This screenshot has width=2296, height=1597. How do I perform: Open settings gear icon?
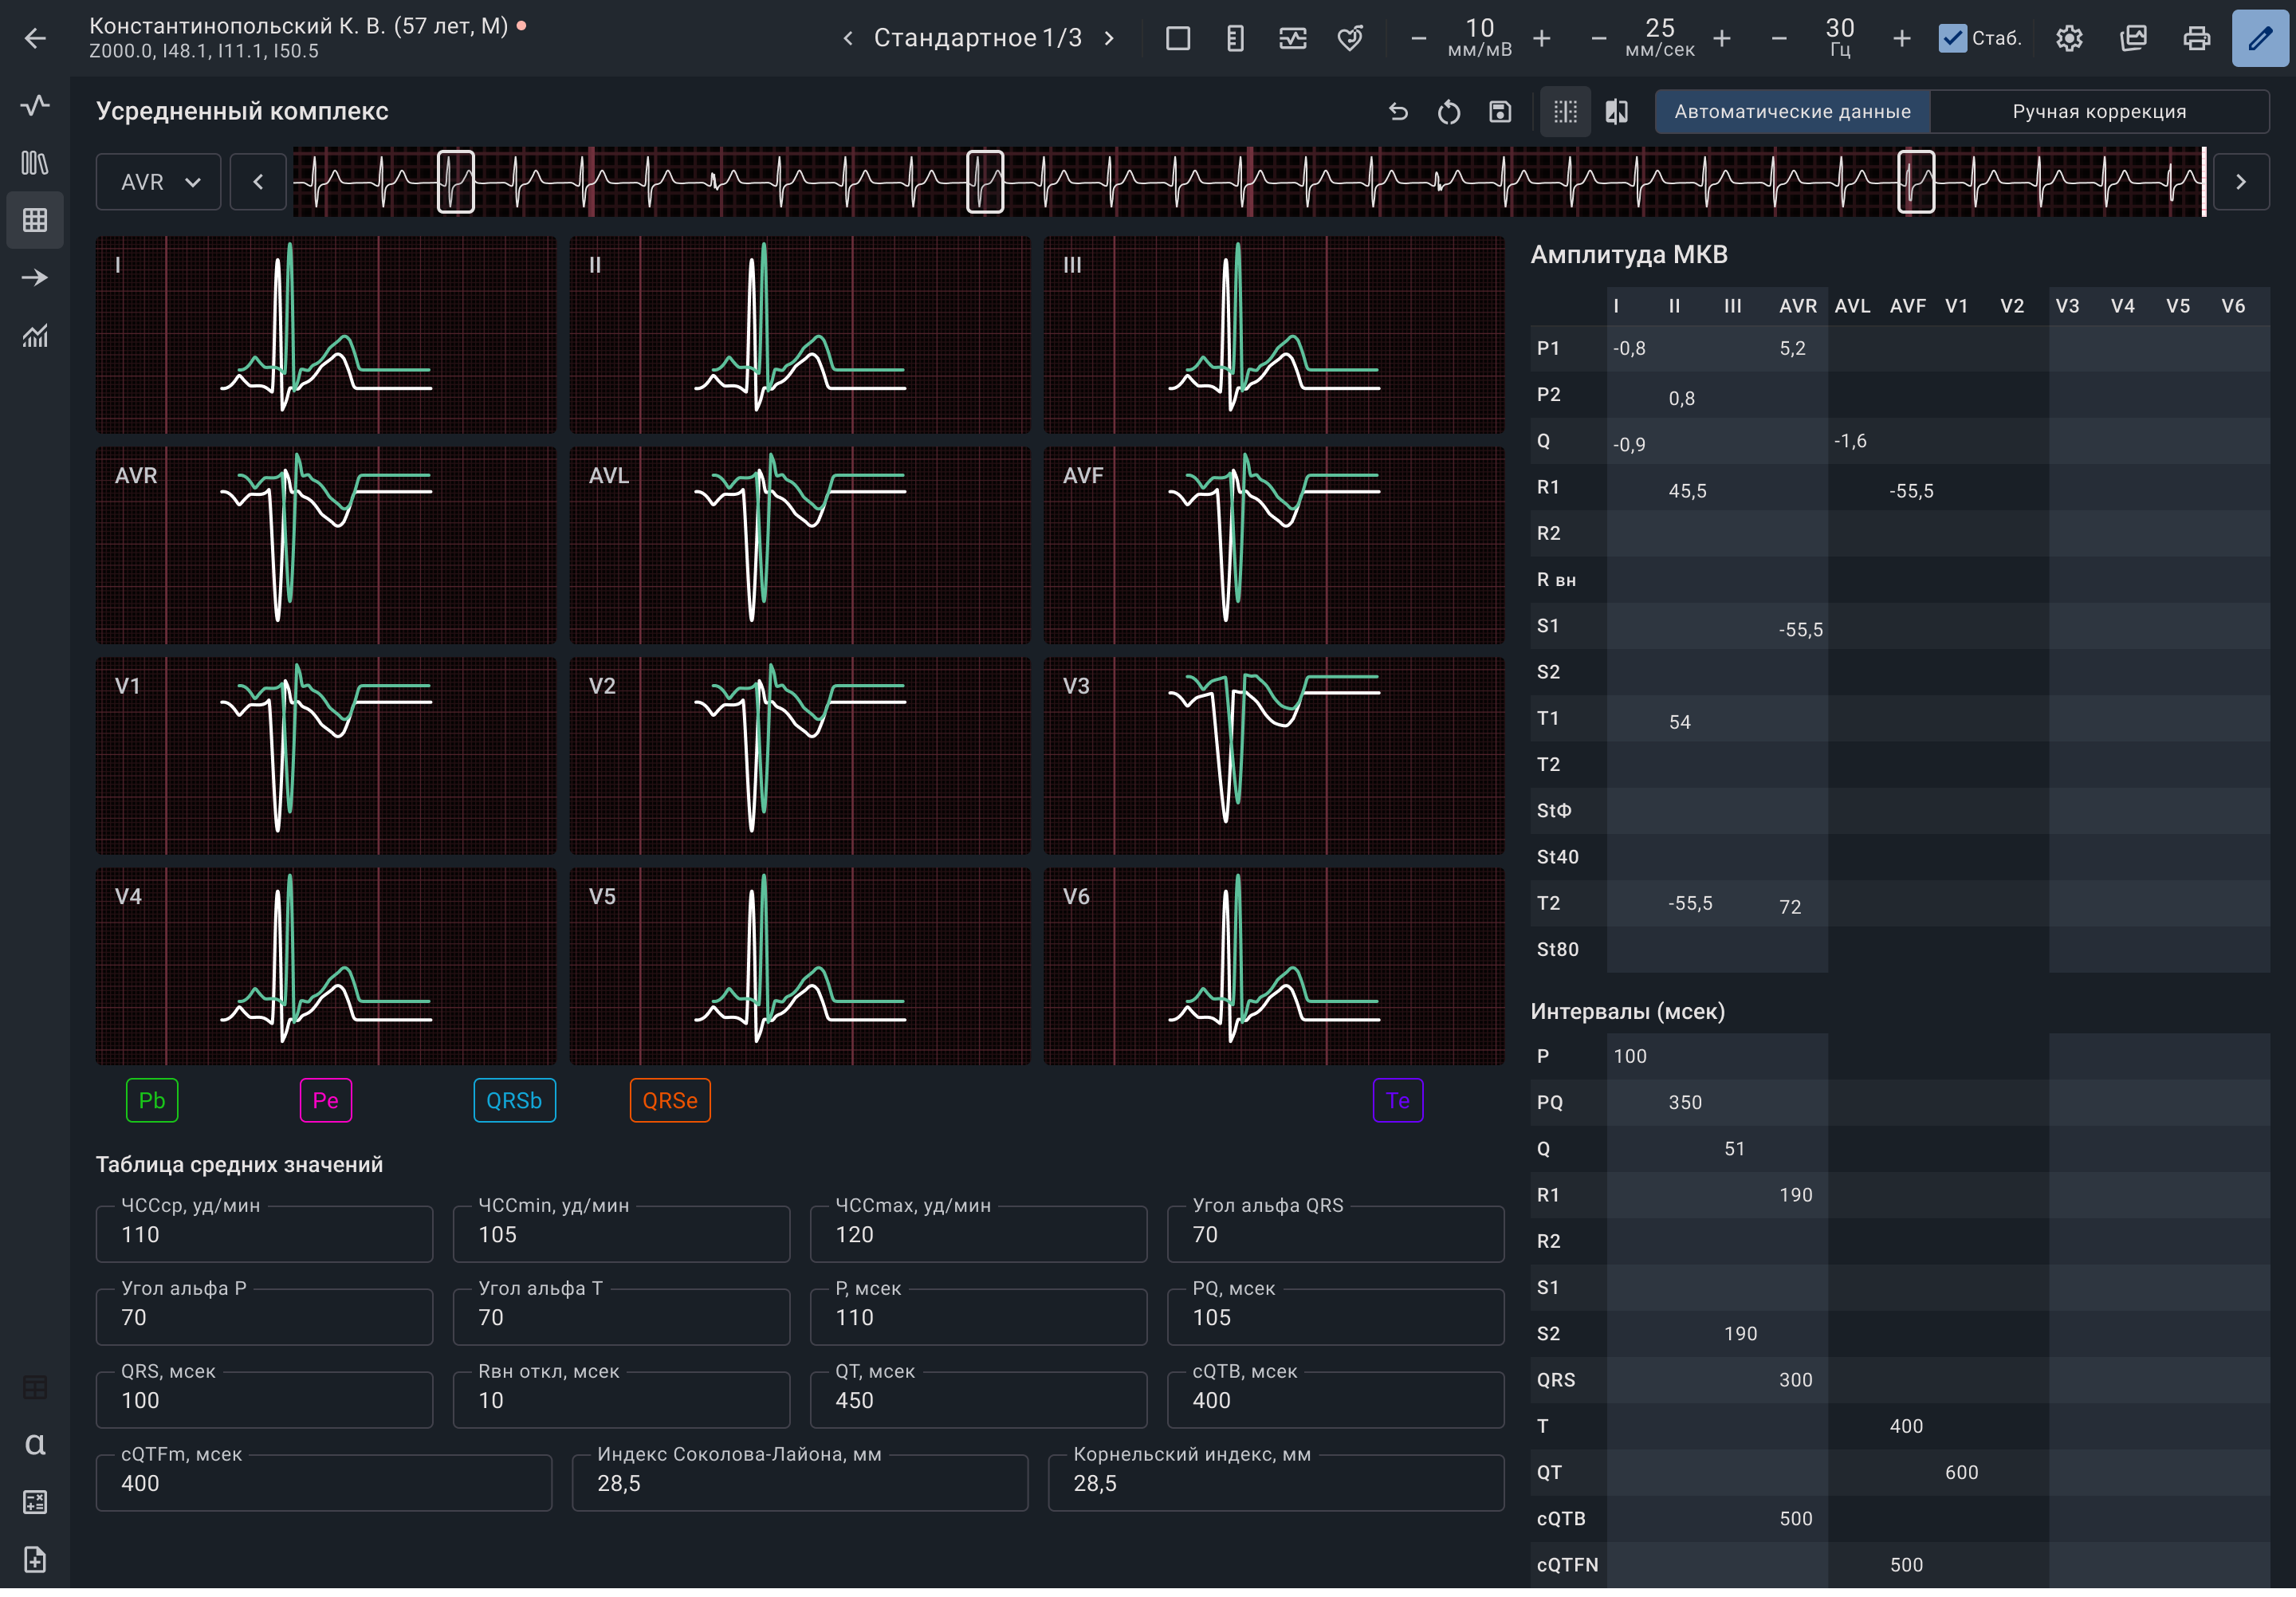pyautogui.click(x=2069, y=39)
